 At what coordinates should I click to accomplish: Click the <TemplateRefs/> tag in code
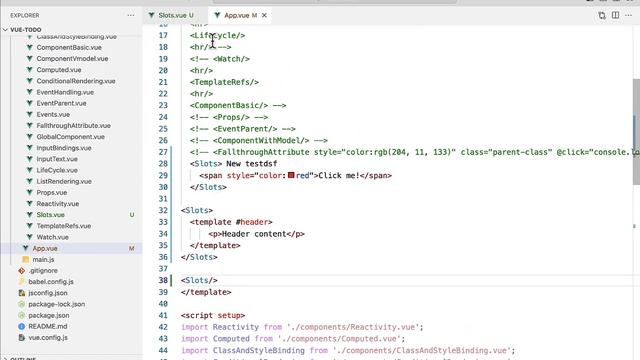(x=224, y=82)
